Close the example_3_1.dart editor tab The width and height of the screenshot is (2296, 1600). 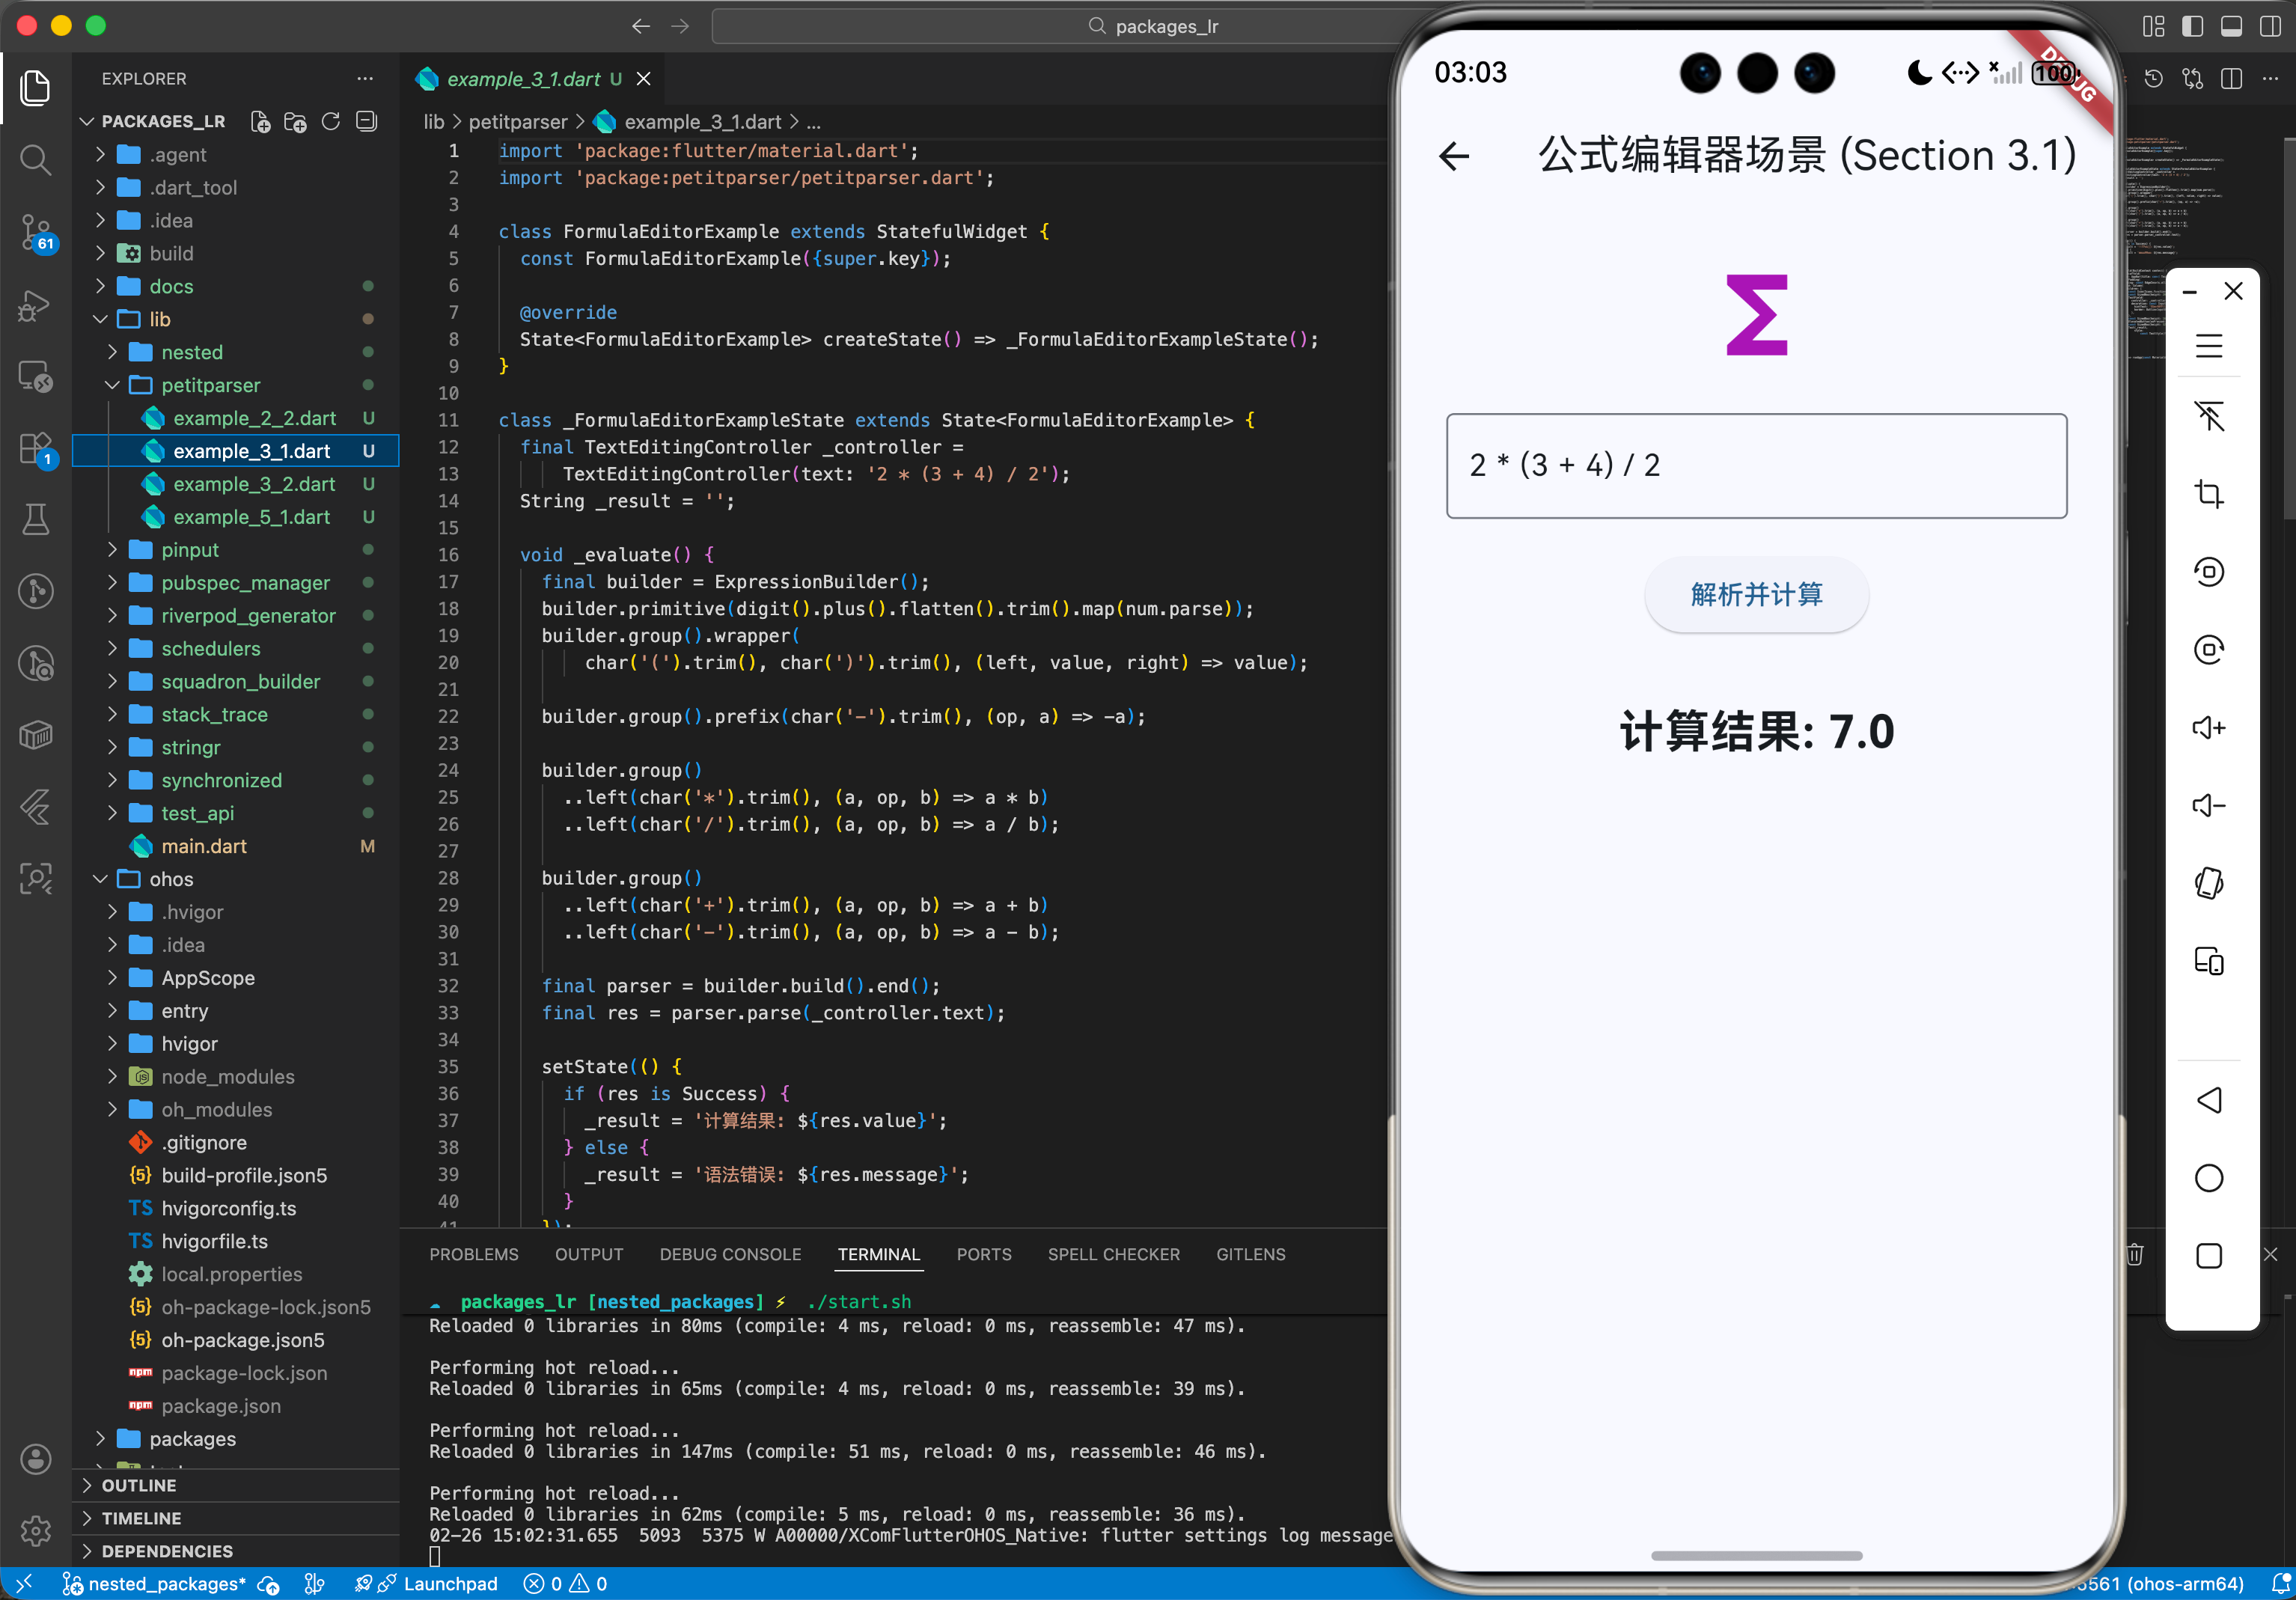point(644,78)
